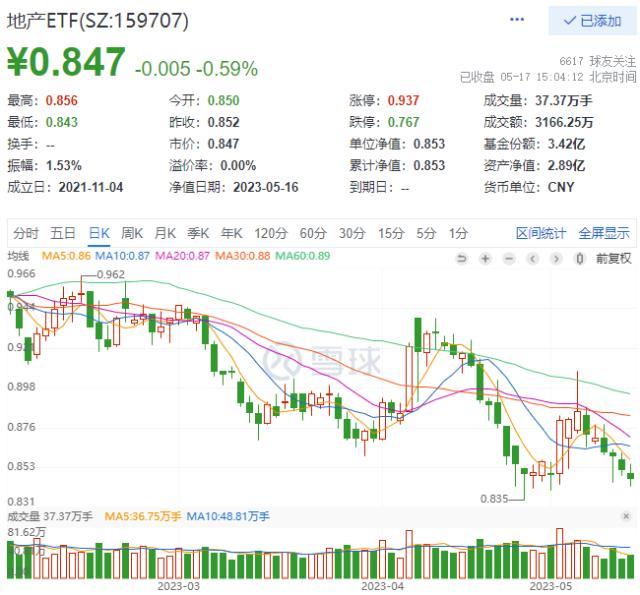The height and width of the screenshot is (595, 640).
Task: Click the 振幅 value 1.53%
Action: click(63, 165)
